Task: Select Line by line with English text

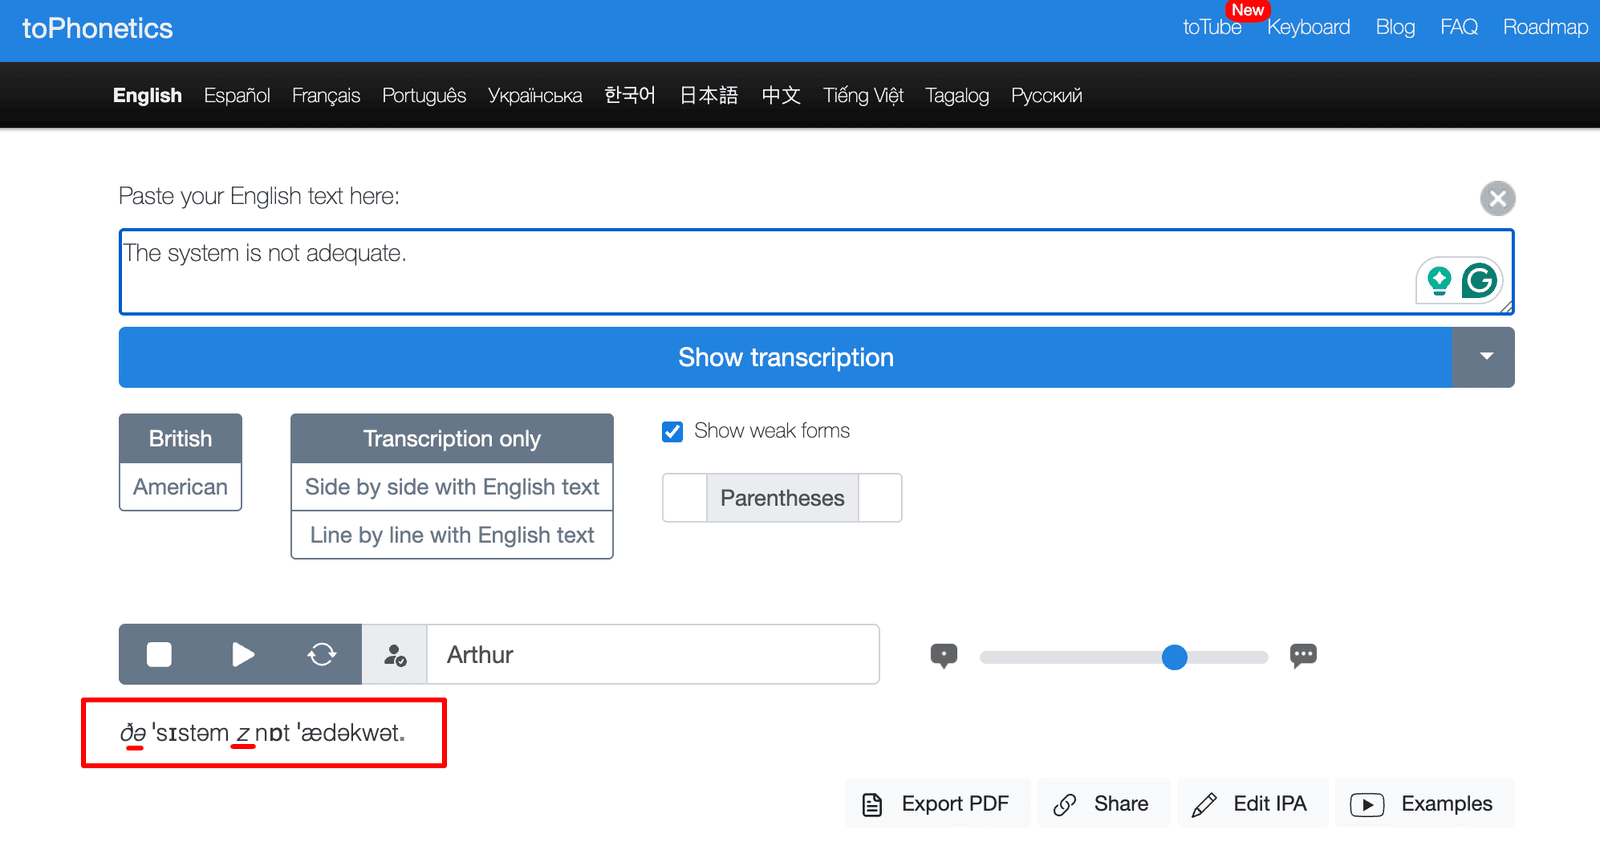Action: coord(452,535)
